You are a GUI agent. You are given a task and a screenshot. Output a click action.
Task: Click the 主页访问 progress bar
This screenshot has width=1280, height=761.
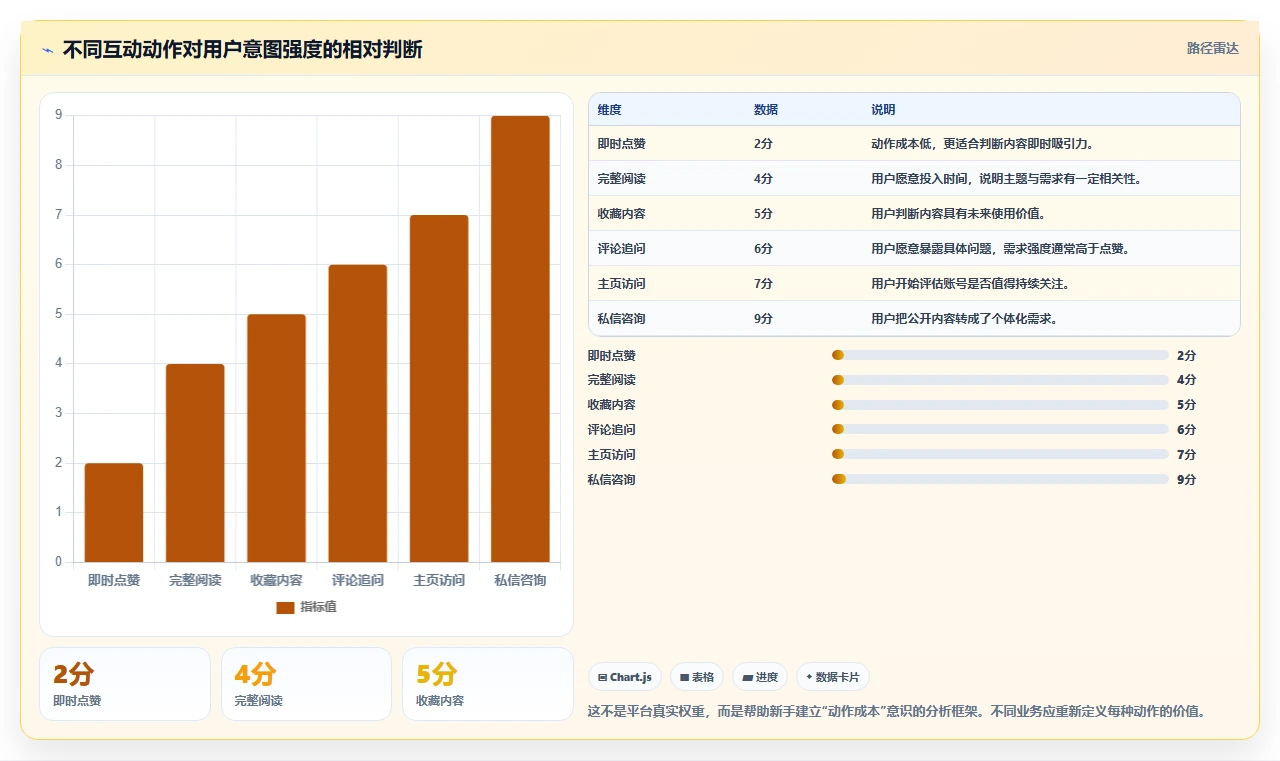point(1000,454)
